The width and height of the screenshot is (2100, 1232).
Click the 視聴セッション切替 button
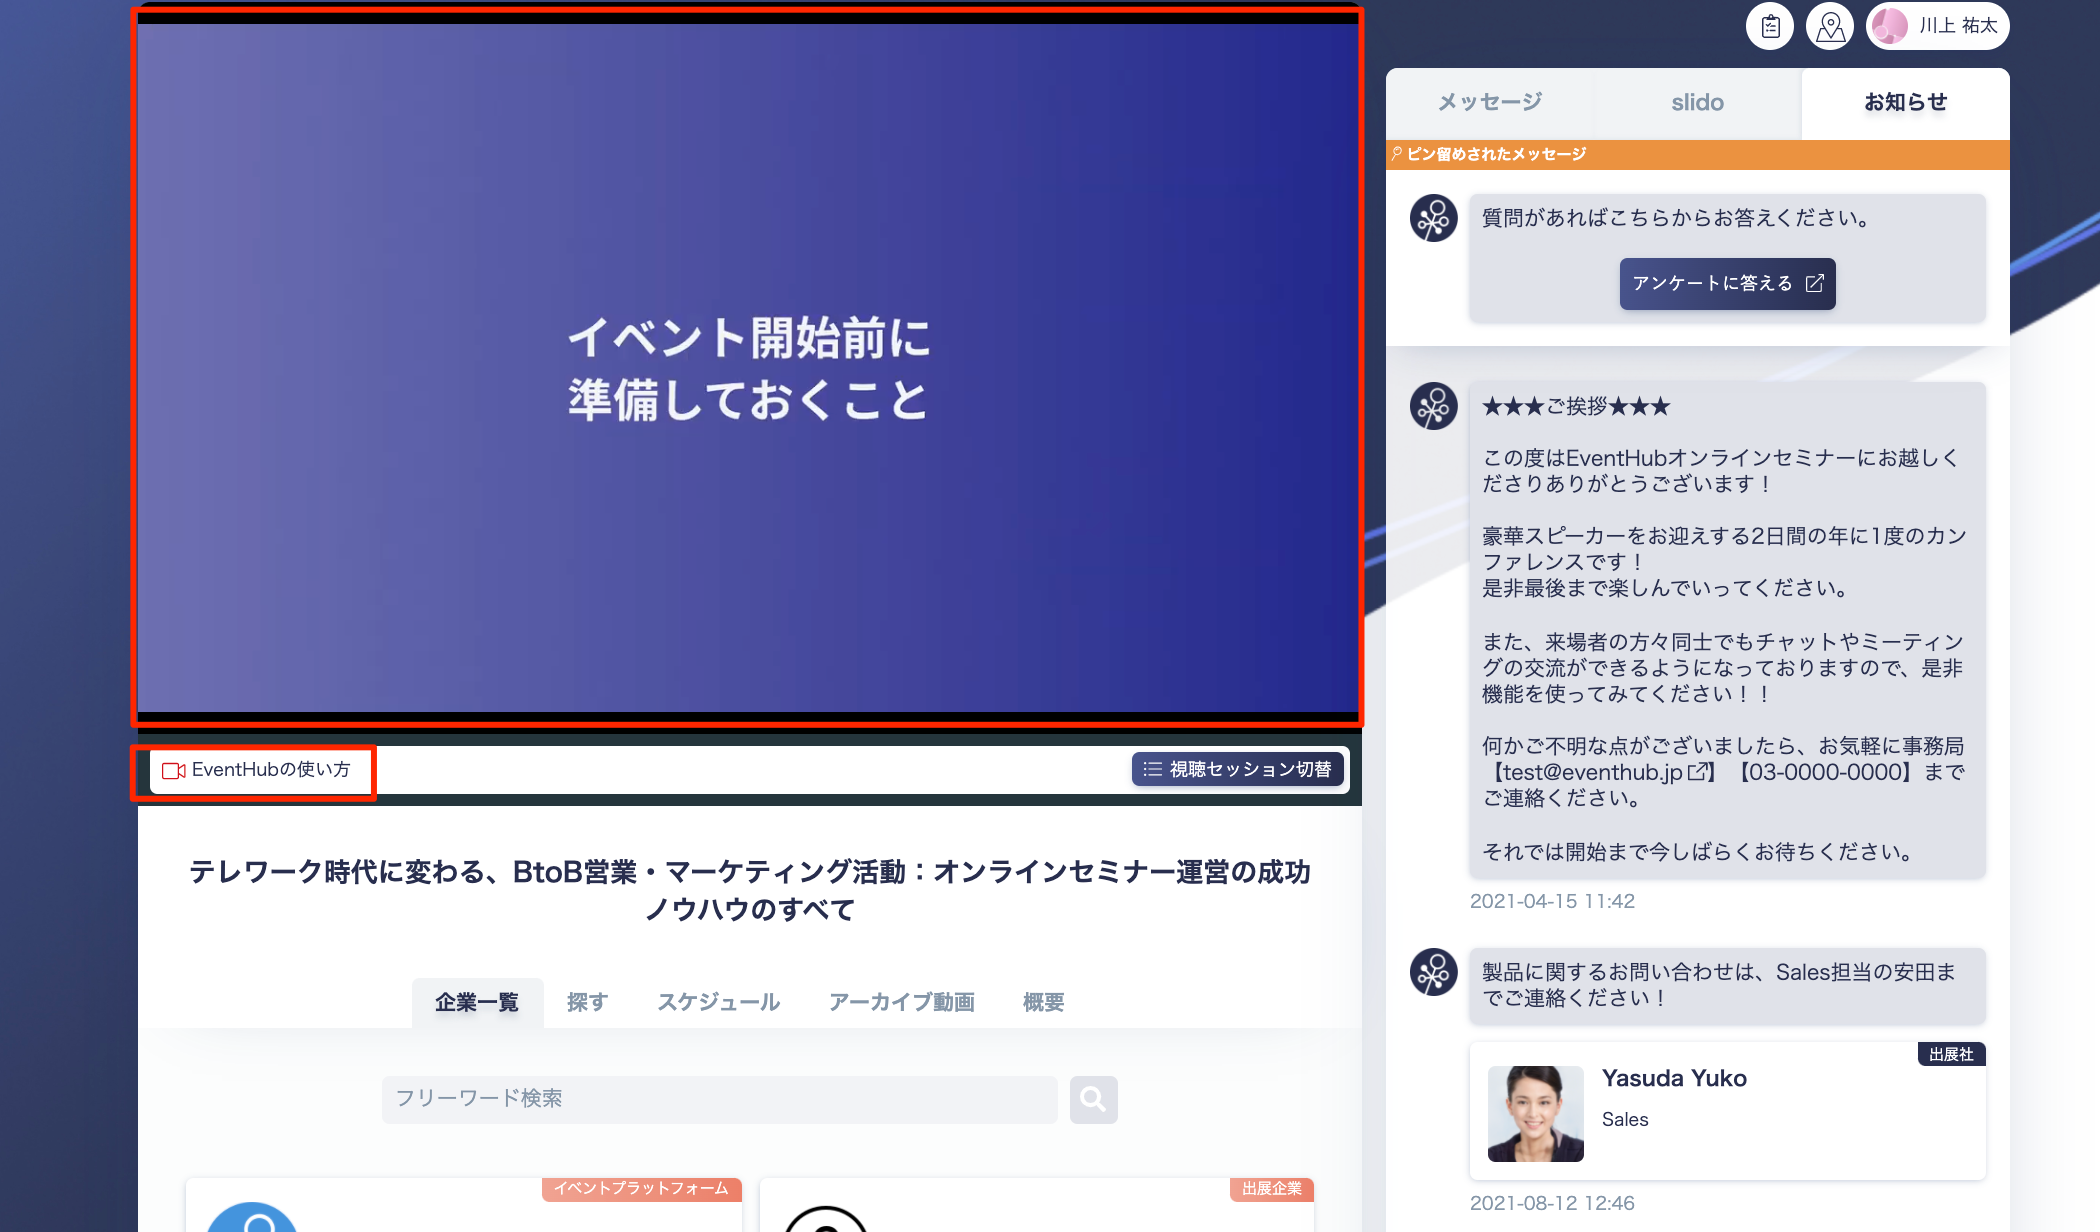1238,769
